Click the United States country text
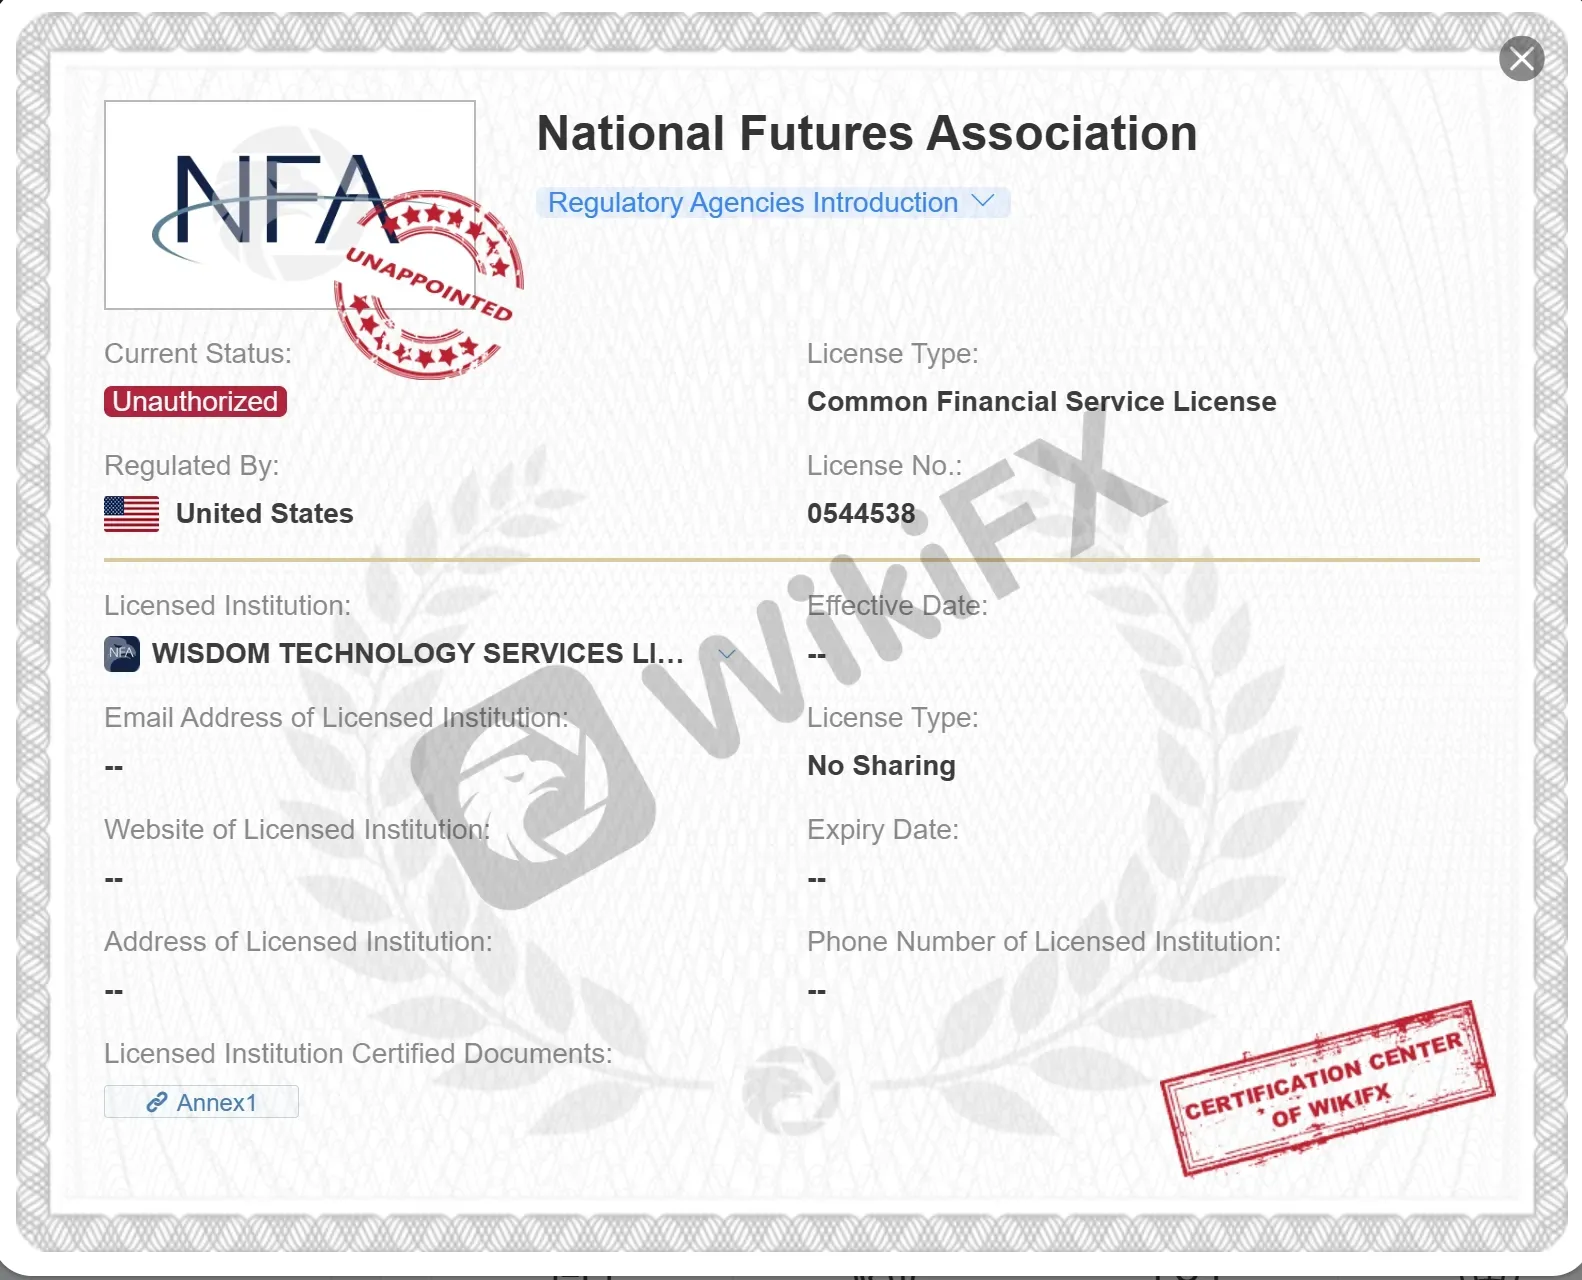This screenshot has height=1280, width=1582. 265,514
